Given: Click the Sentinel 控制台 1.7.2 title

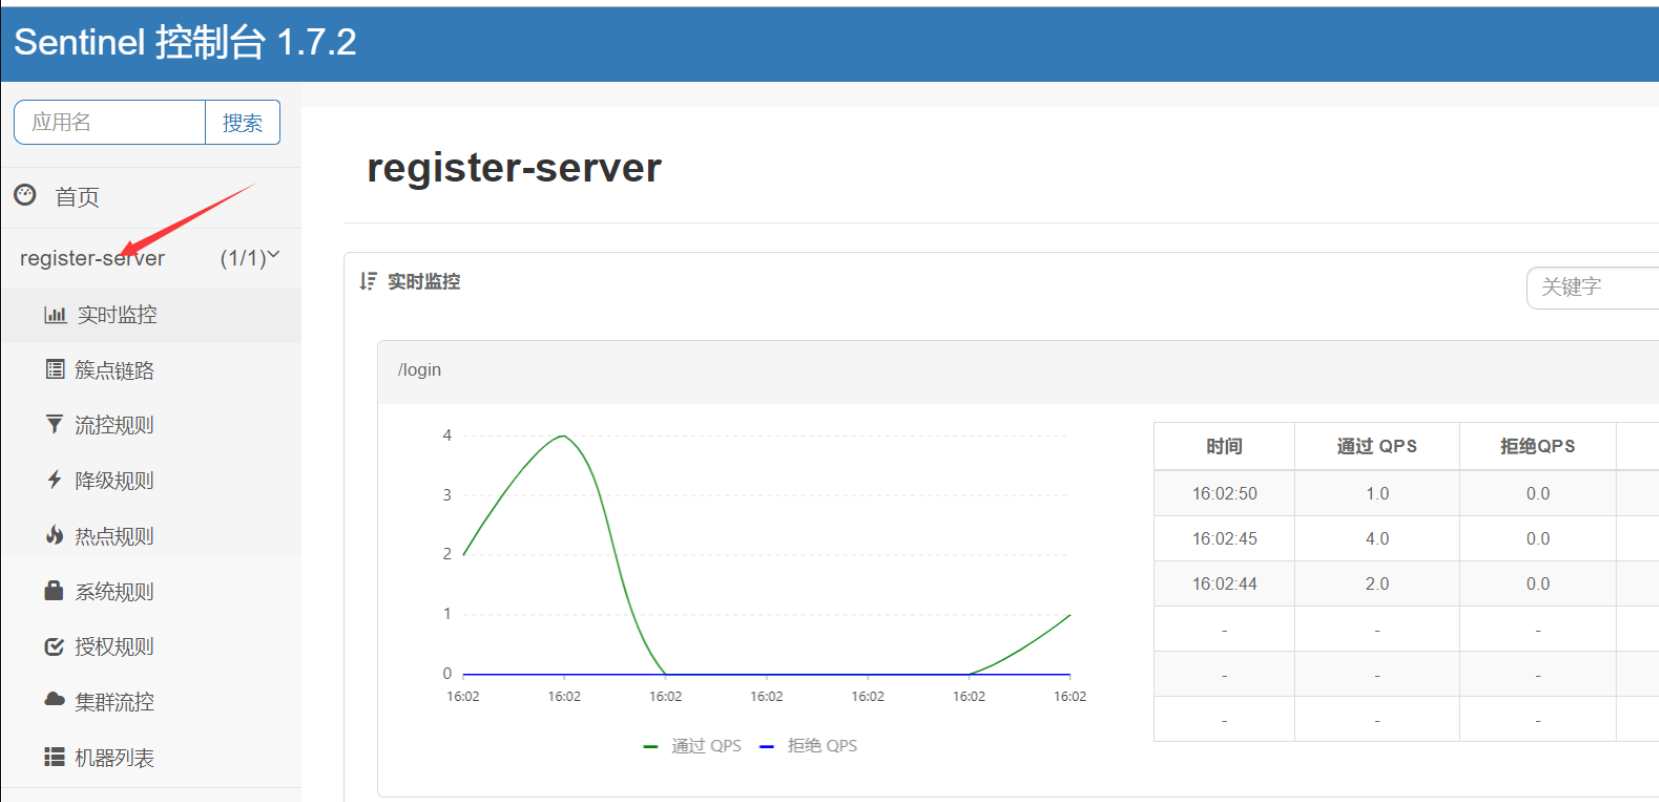Looking at the screenshot, I should 185,42.
